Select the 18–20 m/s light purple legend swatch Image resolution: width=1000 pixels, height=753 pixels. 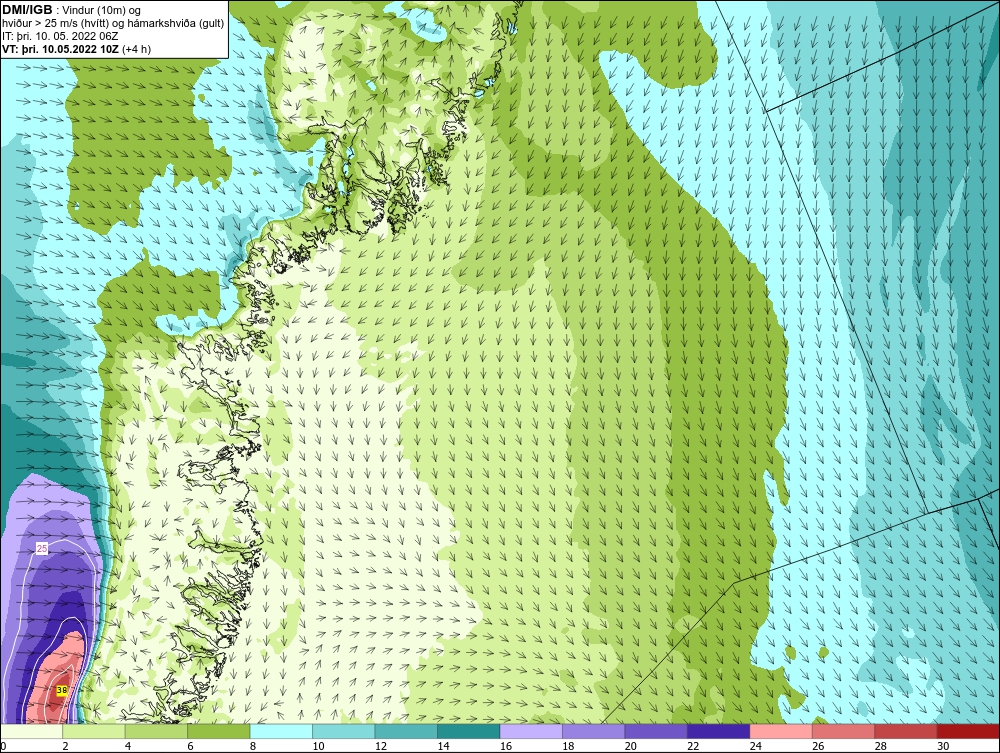594,731
